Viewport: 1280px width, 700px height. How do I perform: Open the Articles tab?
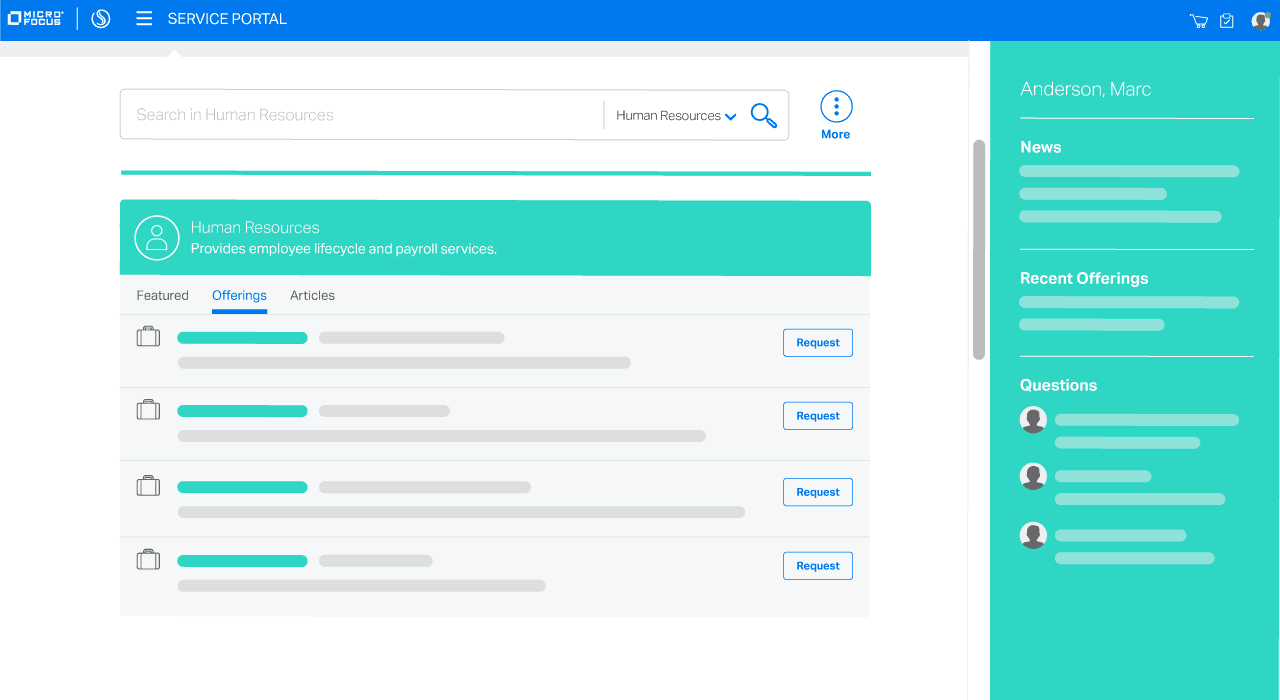click(312, 295)
